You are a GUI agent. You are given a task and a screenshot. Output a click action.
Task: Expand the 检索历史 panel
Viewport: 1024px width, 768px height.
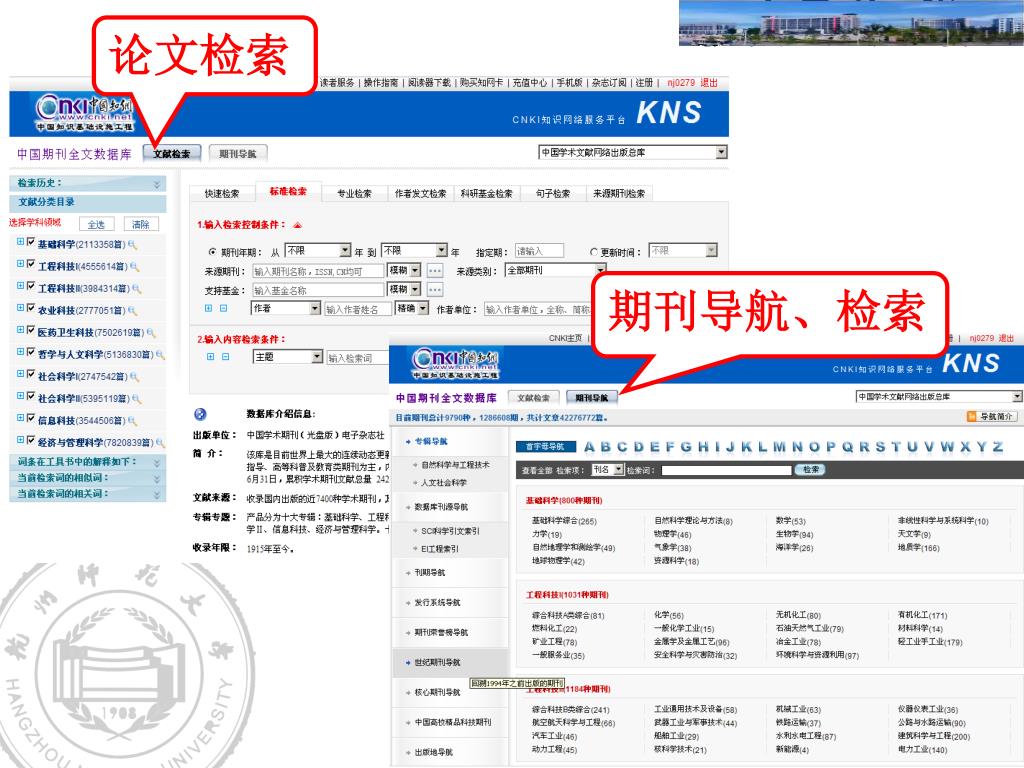(x=88, y=183)
